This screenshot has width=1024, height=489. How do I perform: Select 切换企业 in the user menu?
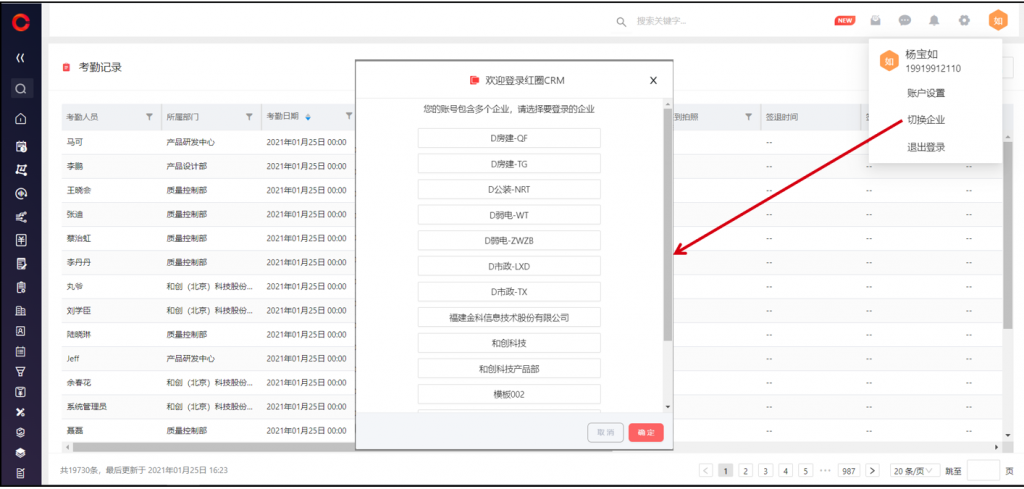(x=926, y=120)
